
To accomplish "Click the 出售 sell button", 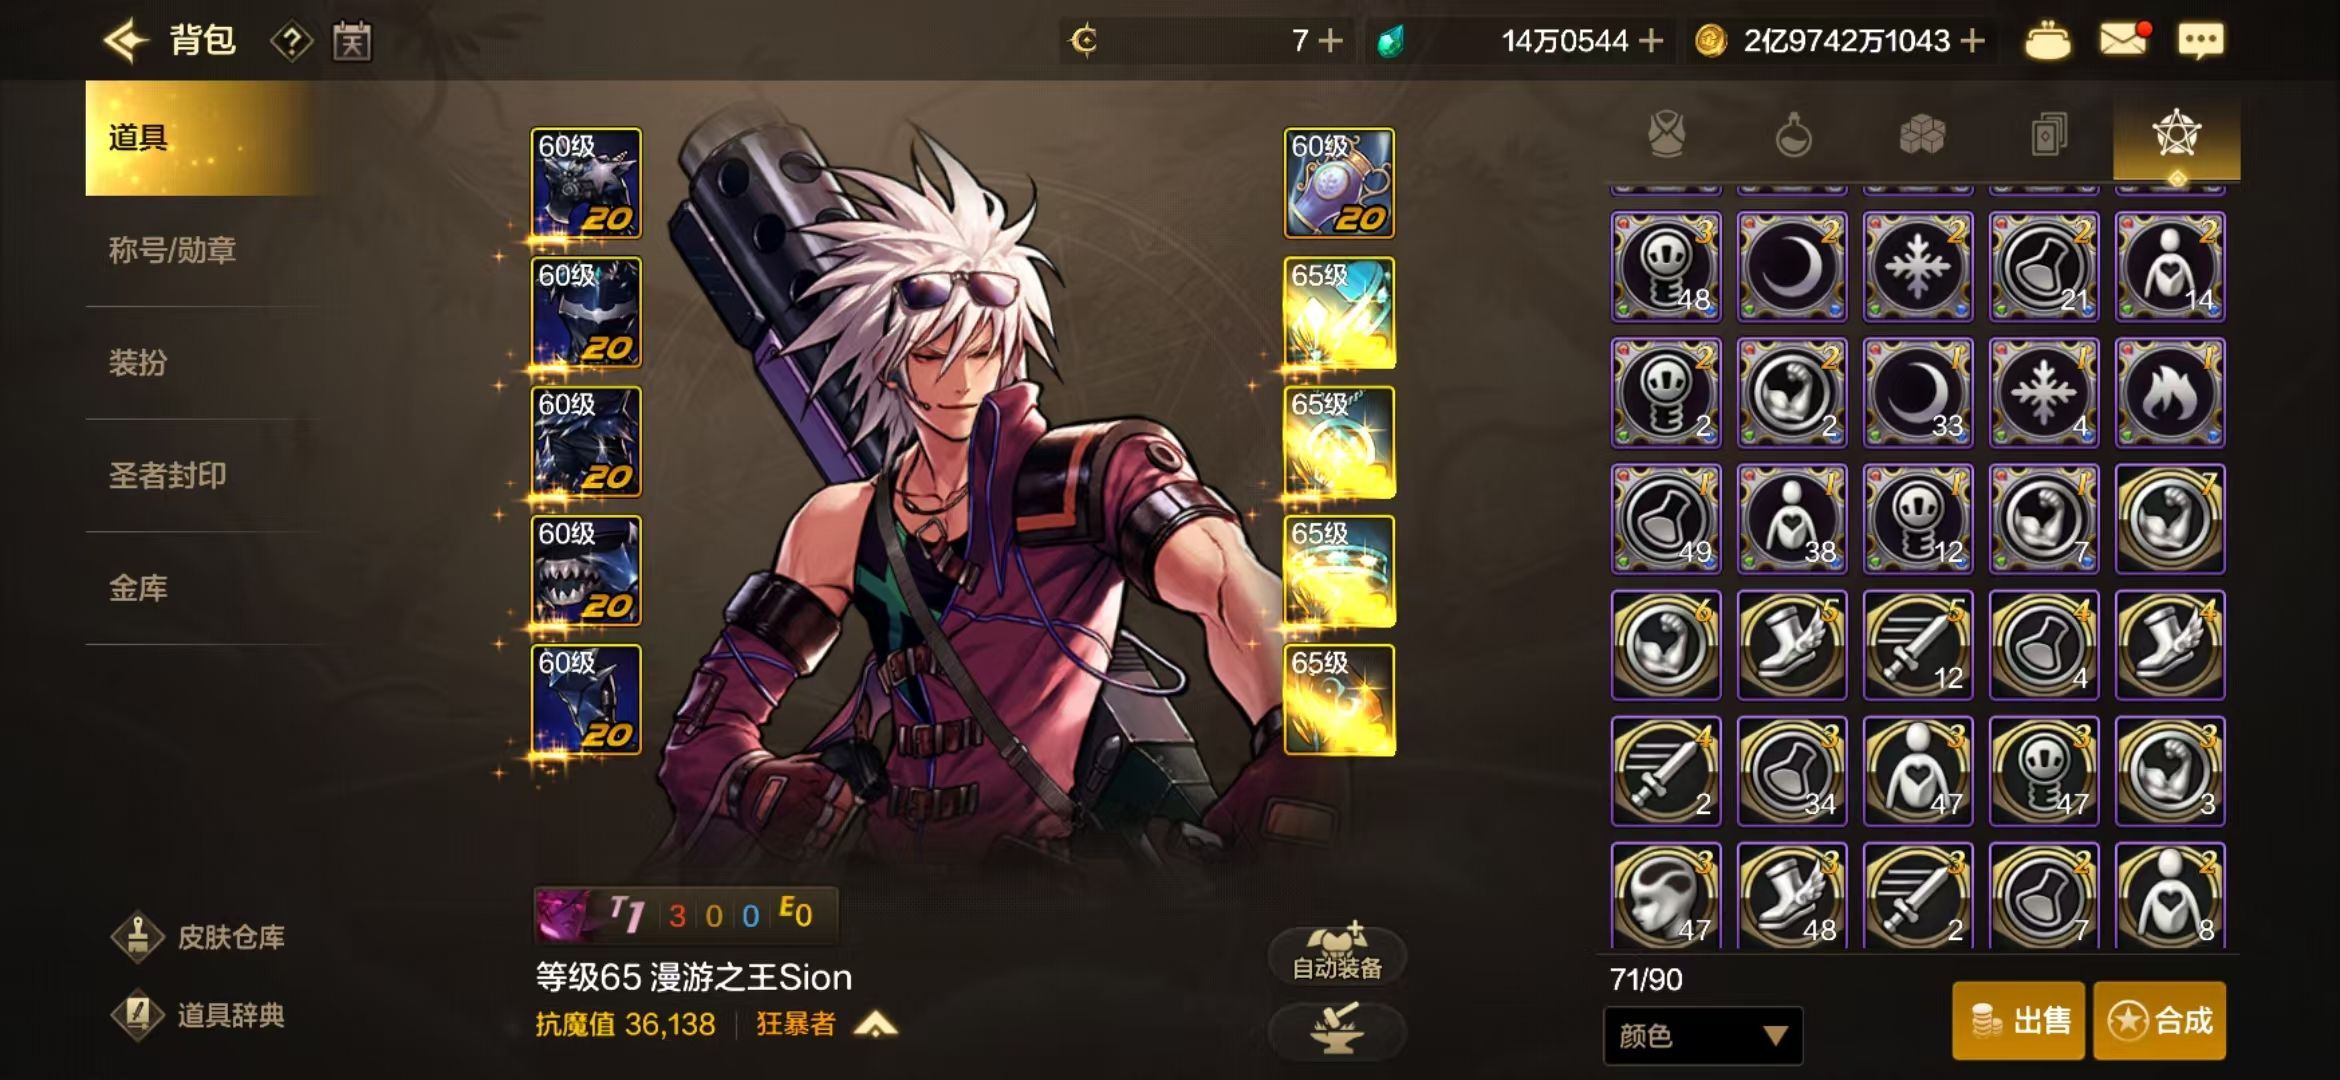I will 2018,1020.
